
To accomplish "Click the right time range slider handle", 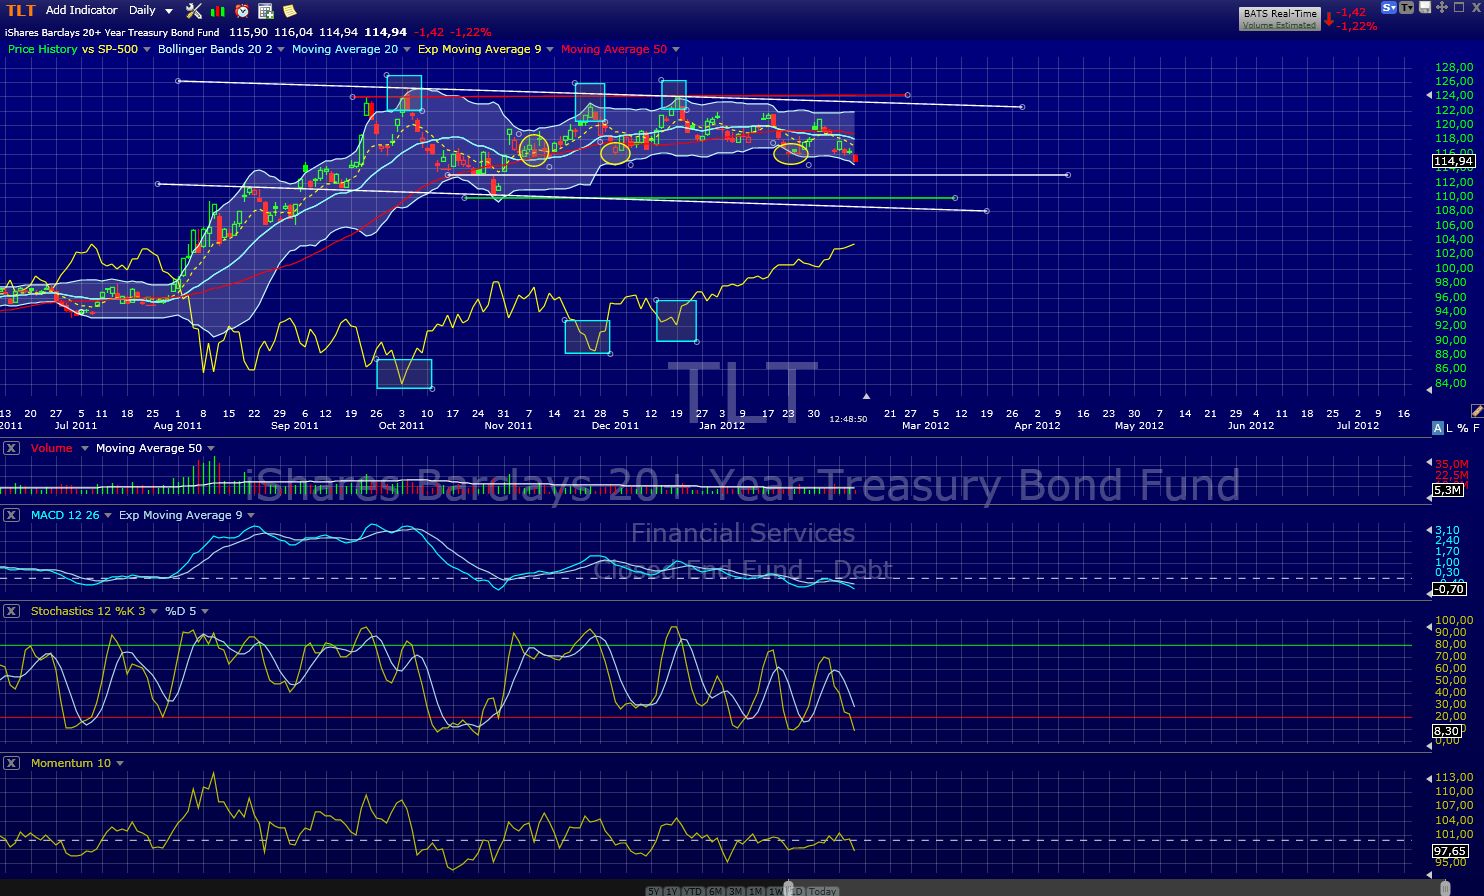I will 1445,888.
